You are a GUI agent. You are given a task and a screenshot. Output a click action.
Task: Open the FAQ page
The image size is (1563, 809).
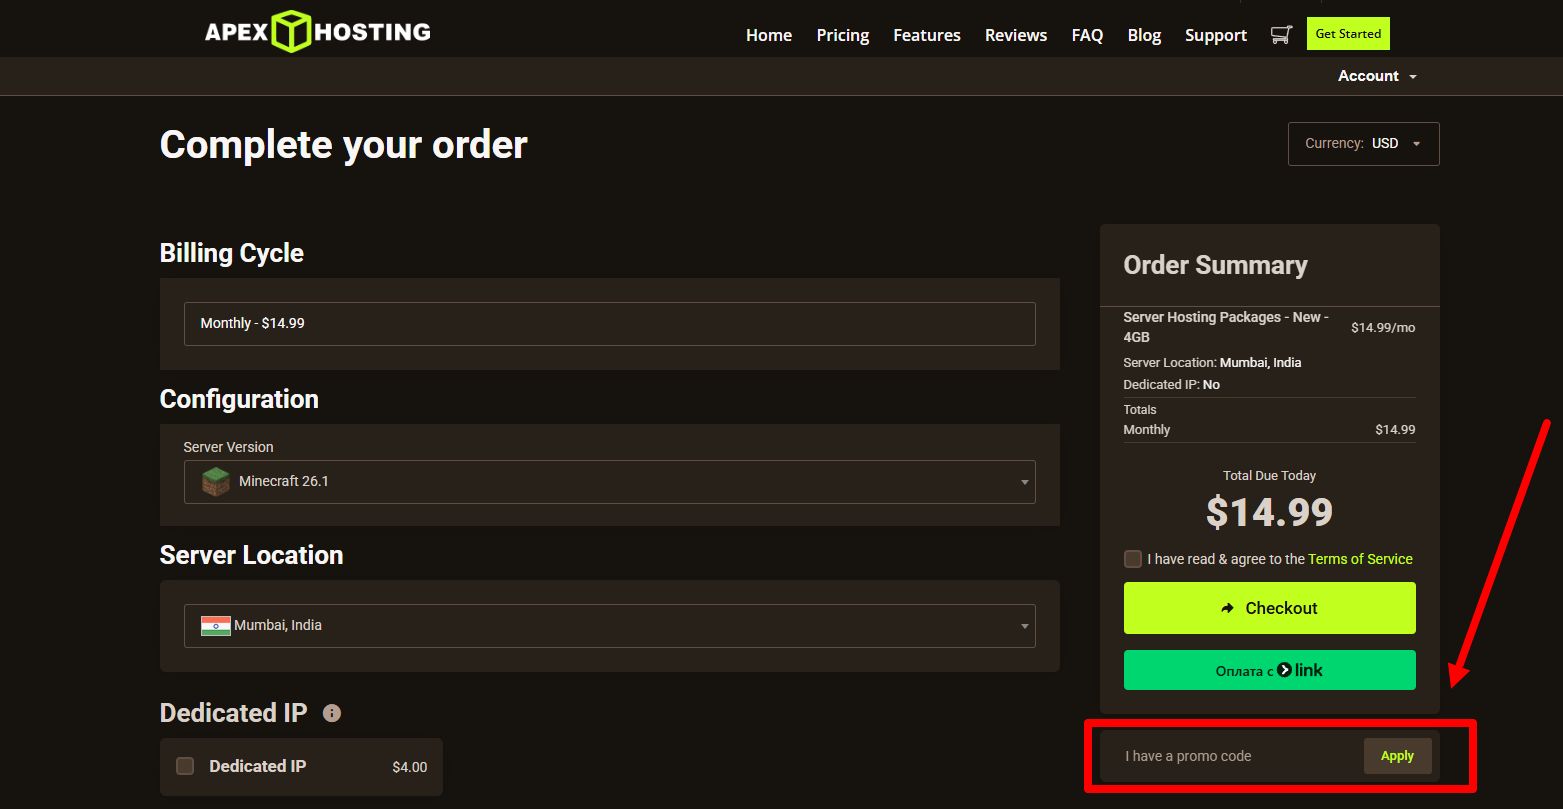tap(1087, 35)
